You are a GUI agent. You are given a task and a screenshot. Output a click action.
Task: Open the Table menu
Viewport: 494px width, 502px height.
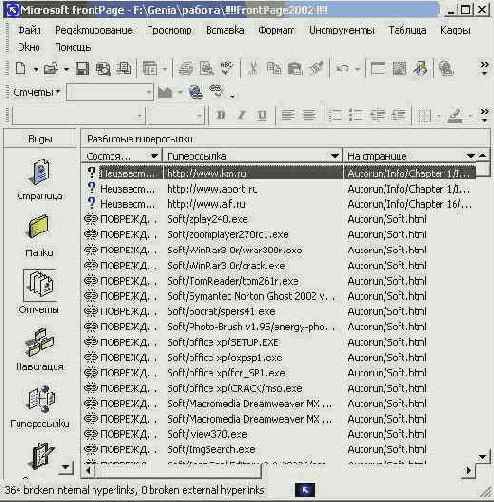pos(407,30)
